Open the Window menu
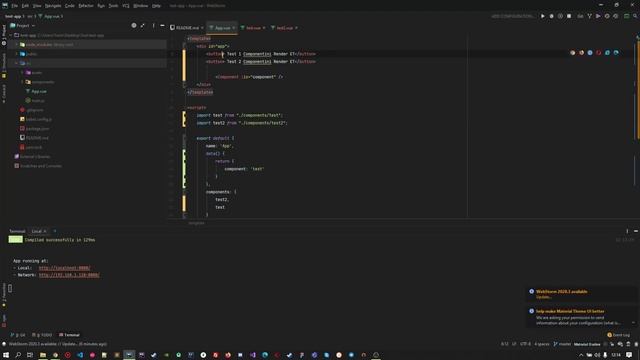The height and width of the screenshot is (360, 640). tap(140, 6)
